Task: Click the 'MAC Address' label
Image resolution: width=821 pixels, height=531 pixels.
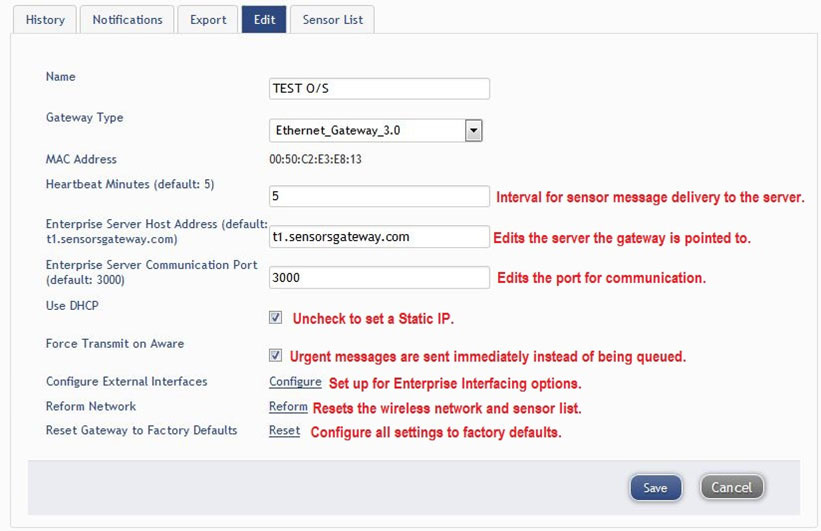Action: tap(81, 159)
